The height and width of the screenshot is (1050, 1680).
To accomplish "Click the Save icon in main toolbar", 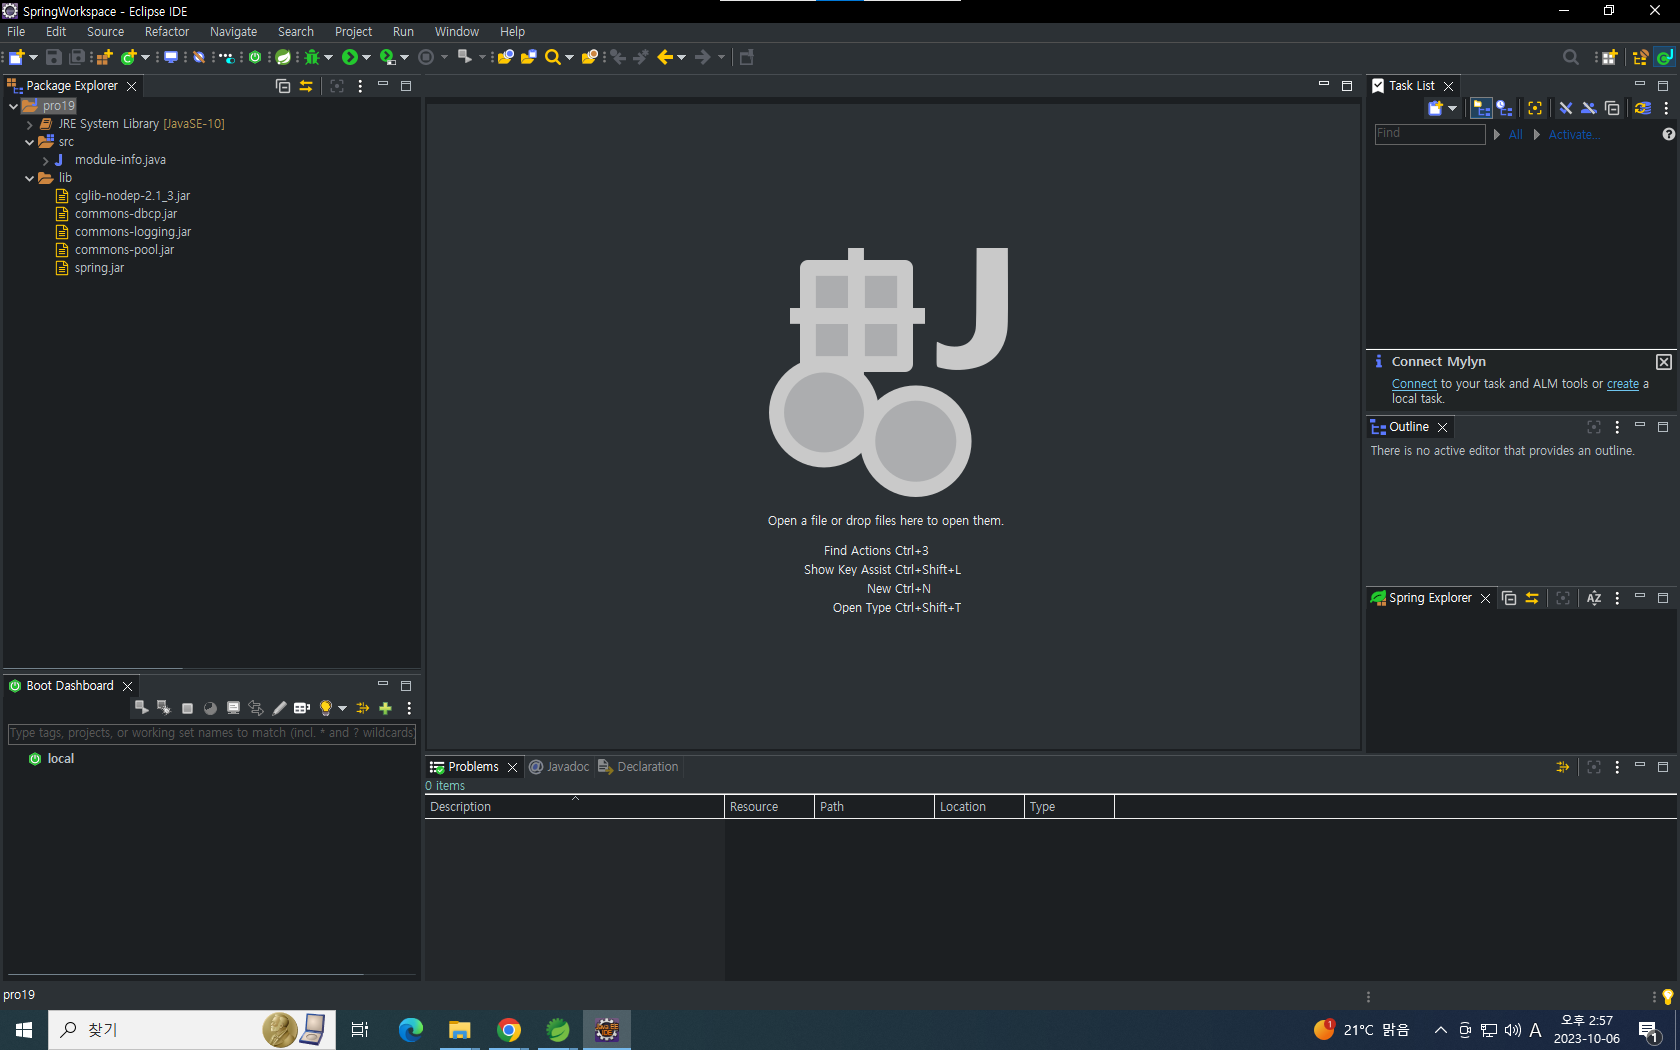I will coord(54,57).
